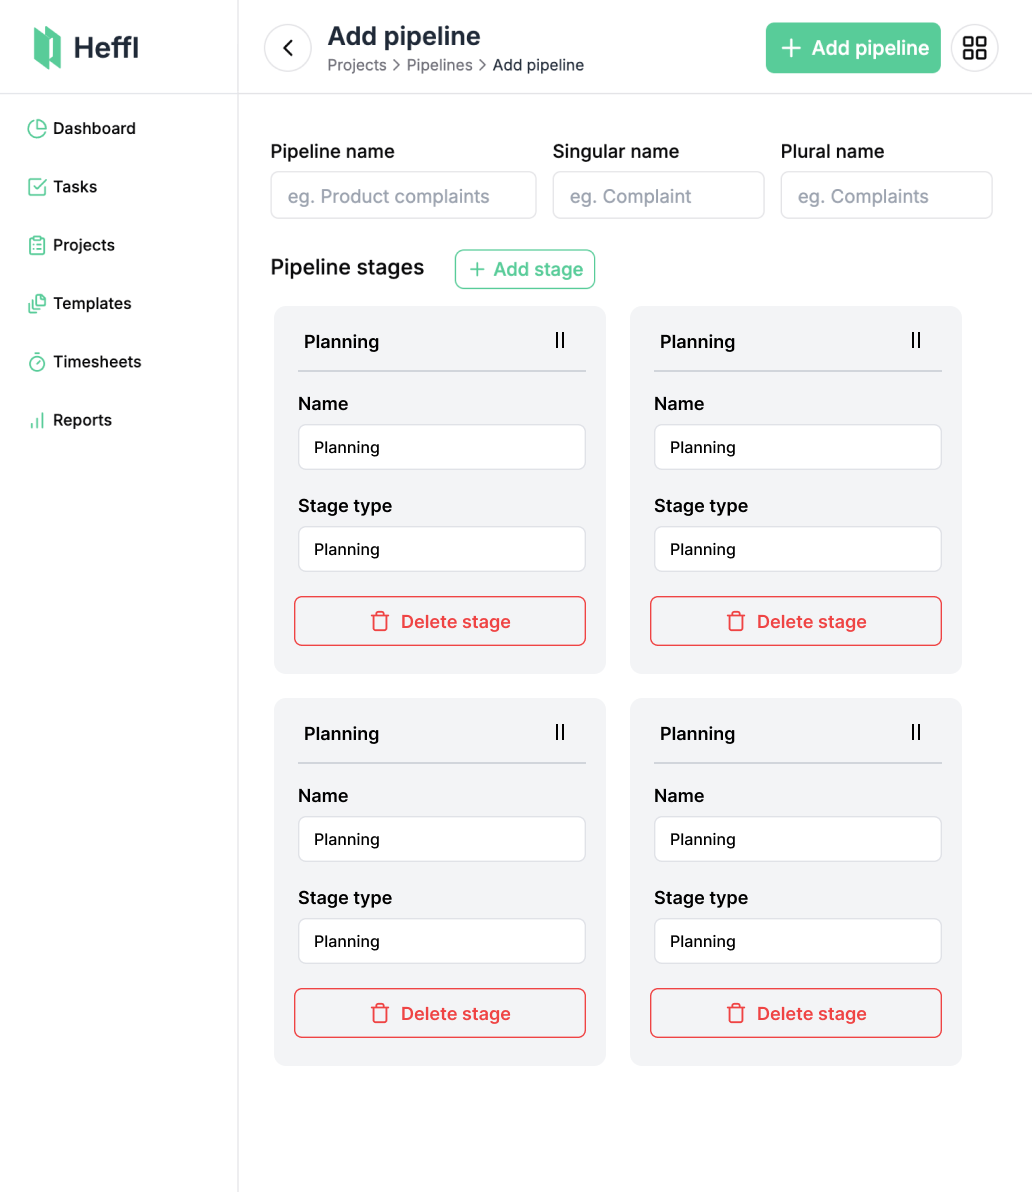Open Stage type selector of top-right stage

[798, 549]
